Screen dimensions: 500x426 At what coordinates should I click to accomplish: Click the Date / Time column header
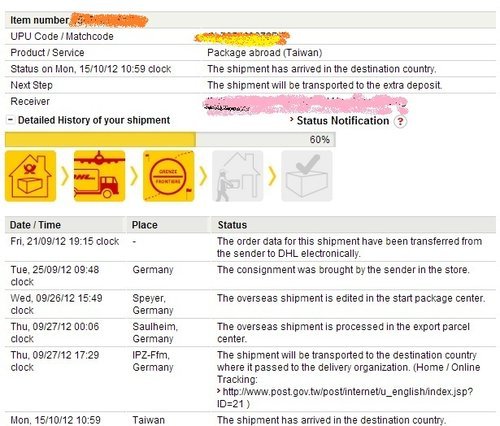(x=35, y=225)
